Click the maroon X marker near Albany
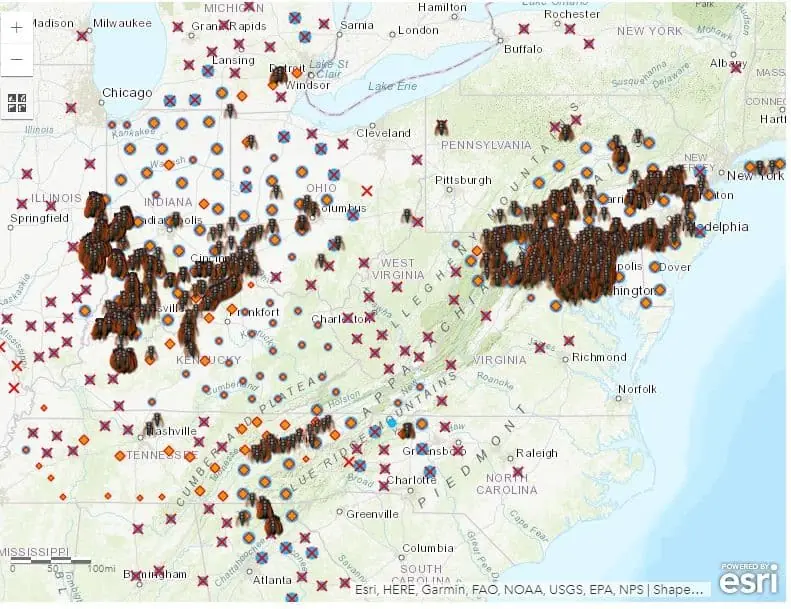Image resolution: width=791 pixels, height=609 pixels. [x=736, y=67]
